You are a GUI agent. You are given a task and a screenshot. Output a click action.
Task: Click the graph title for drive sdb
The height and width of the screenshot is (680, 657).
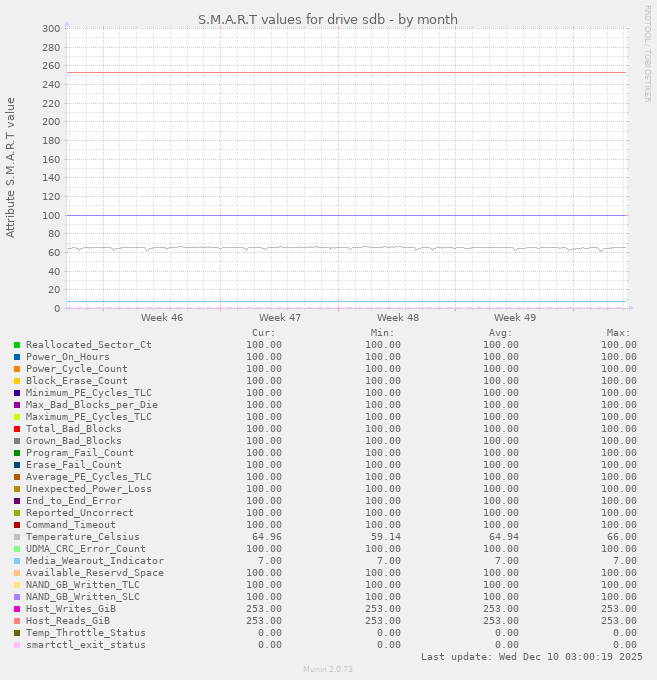pos(328,19)
